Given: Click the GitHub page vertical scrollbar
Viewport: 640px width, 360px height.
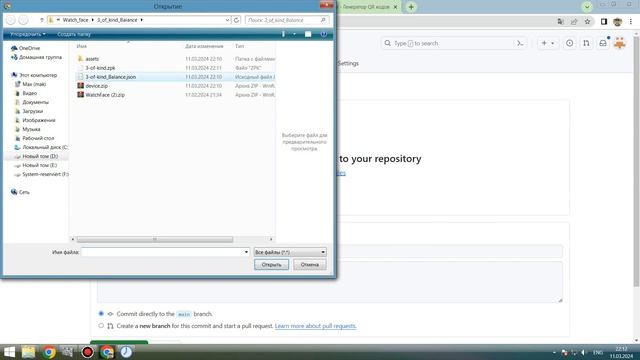Looking at the screenshot, I should point(637,163).
